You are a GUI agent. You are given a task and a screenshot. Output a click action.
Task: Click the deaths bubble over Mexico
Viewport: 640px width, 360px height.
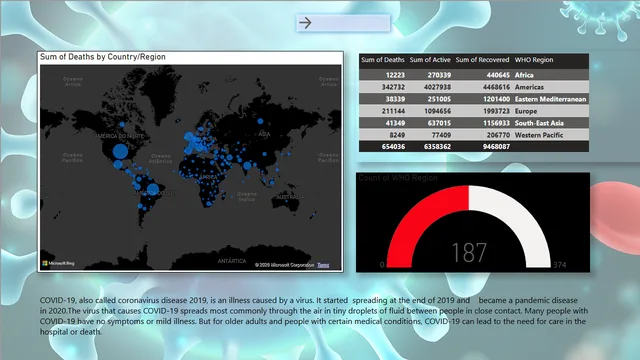(x=118, y=165)
